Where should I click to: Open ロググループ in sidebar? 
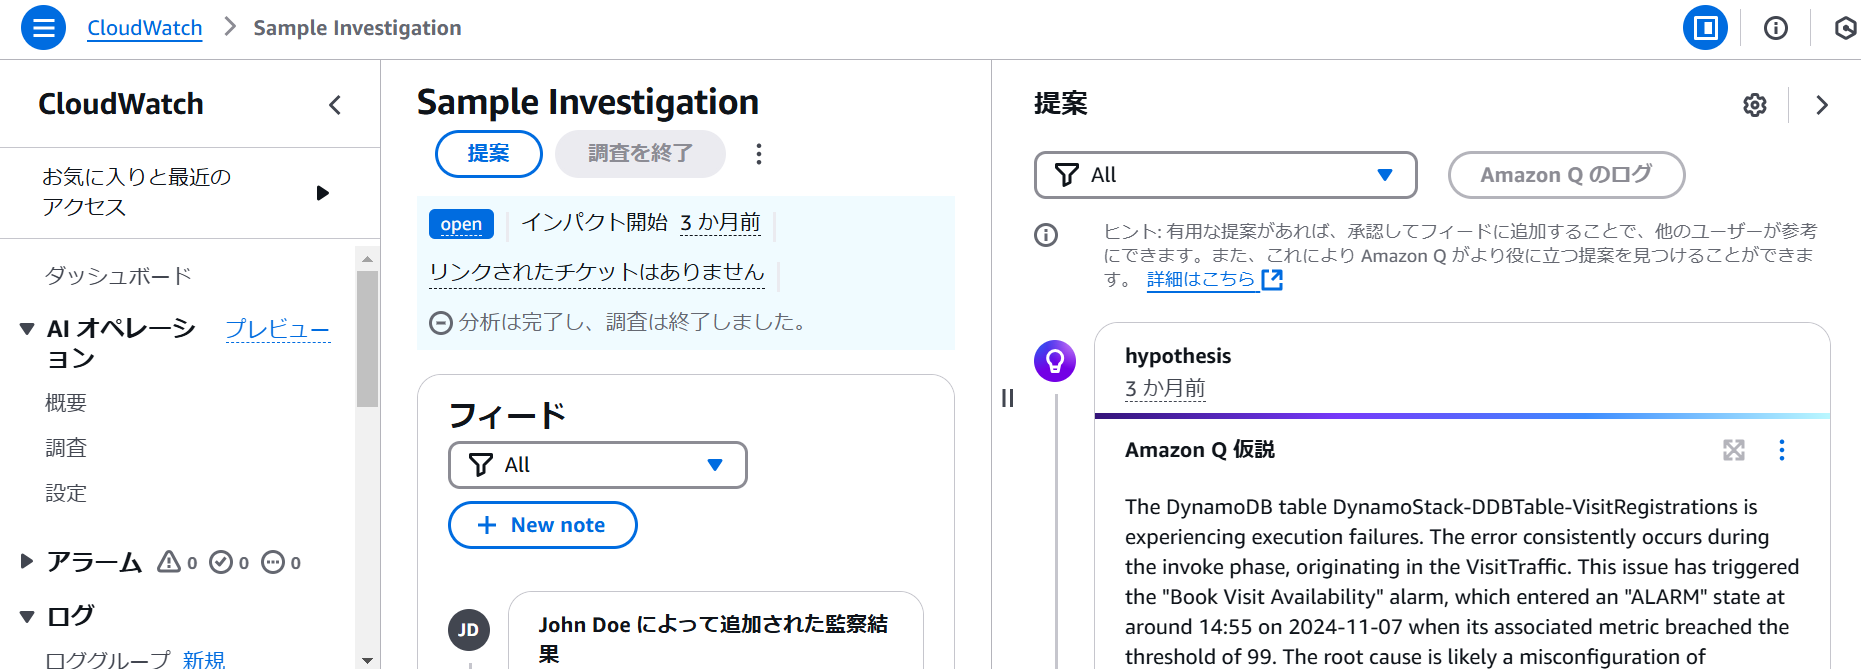pyautogui.click(x=108, y=659)
